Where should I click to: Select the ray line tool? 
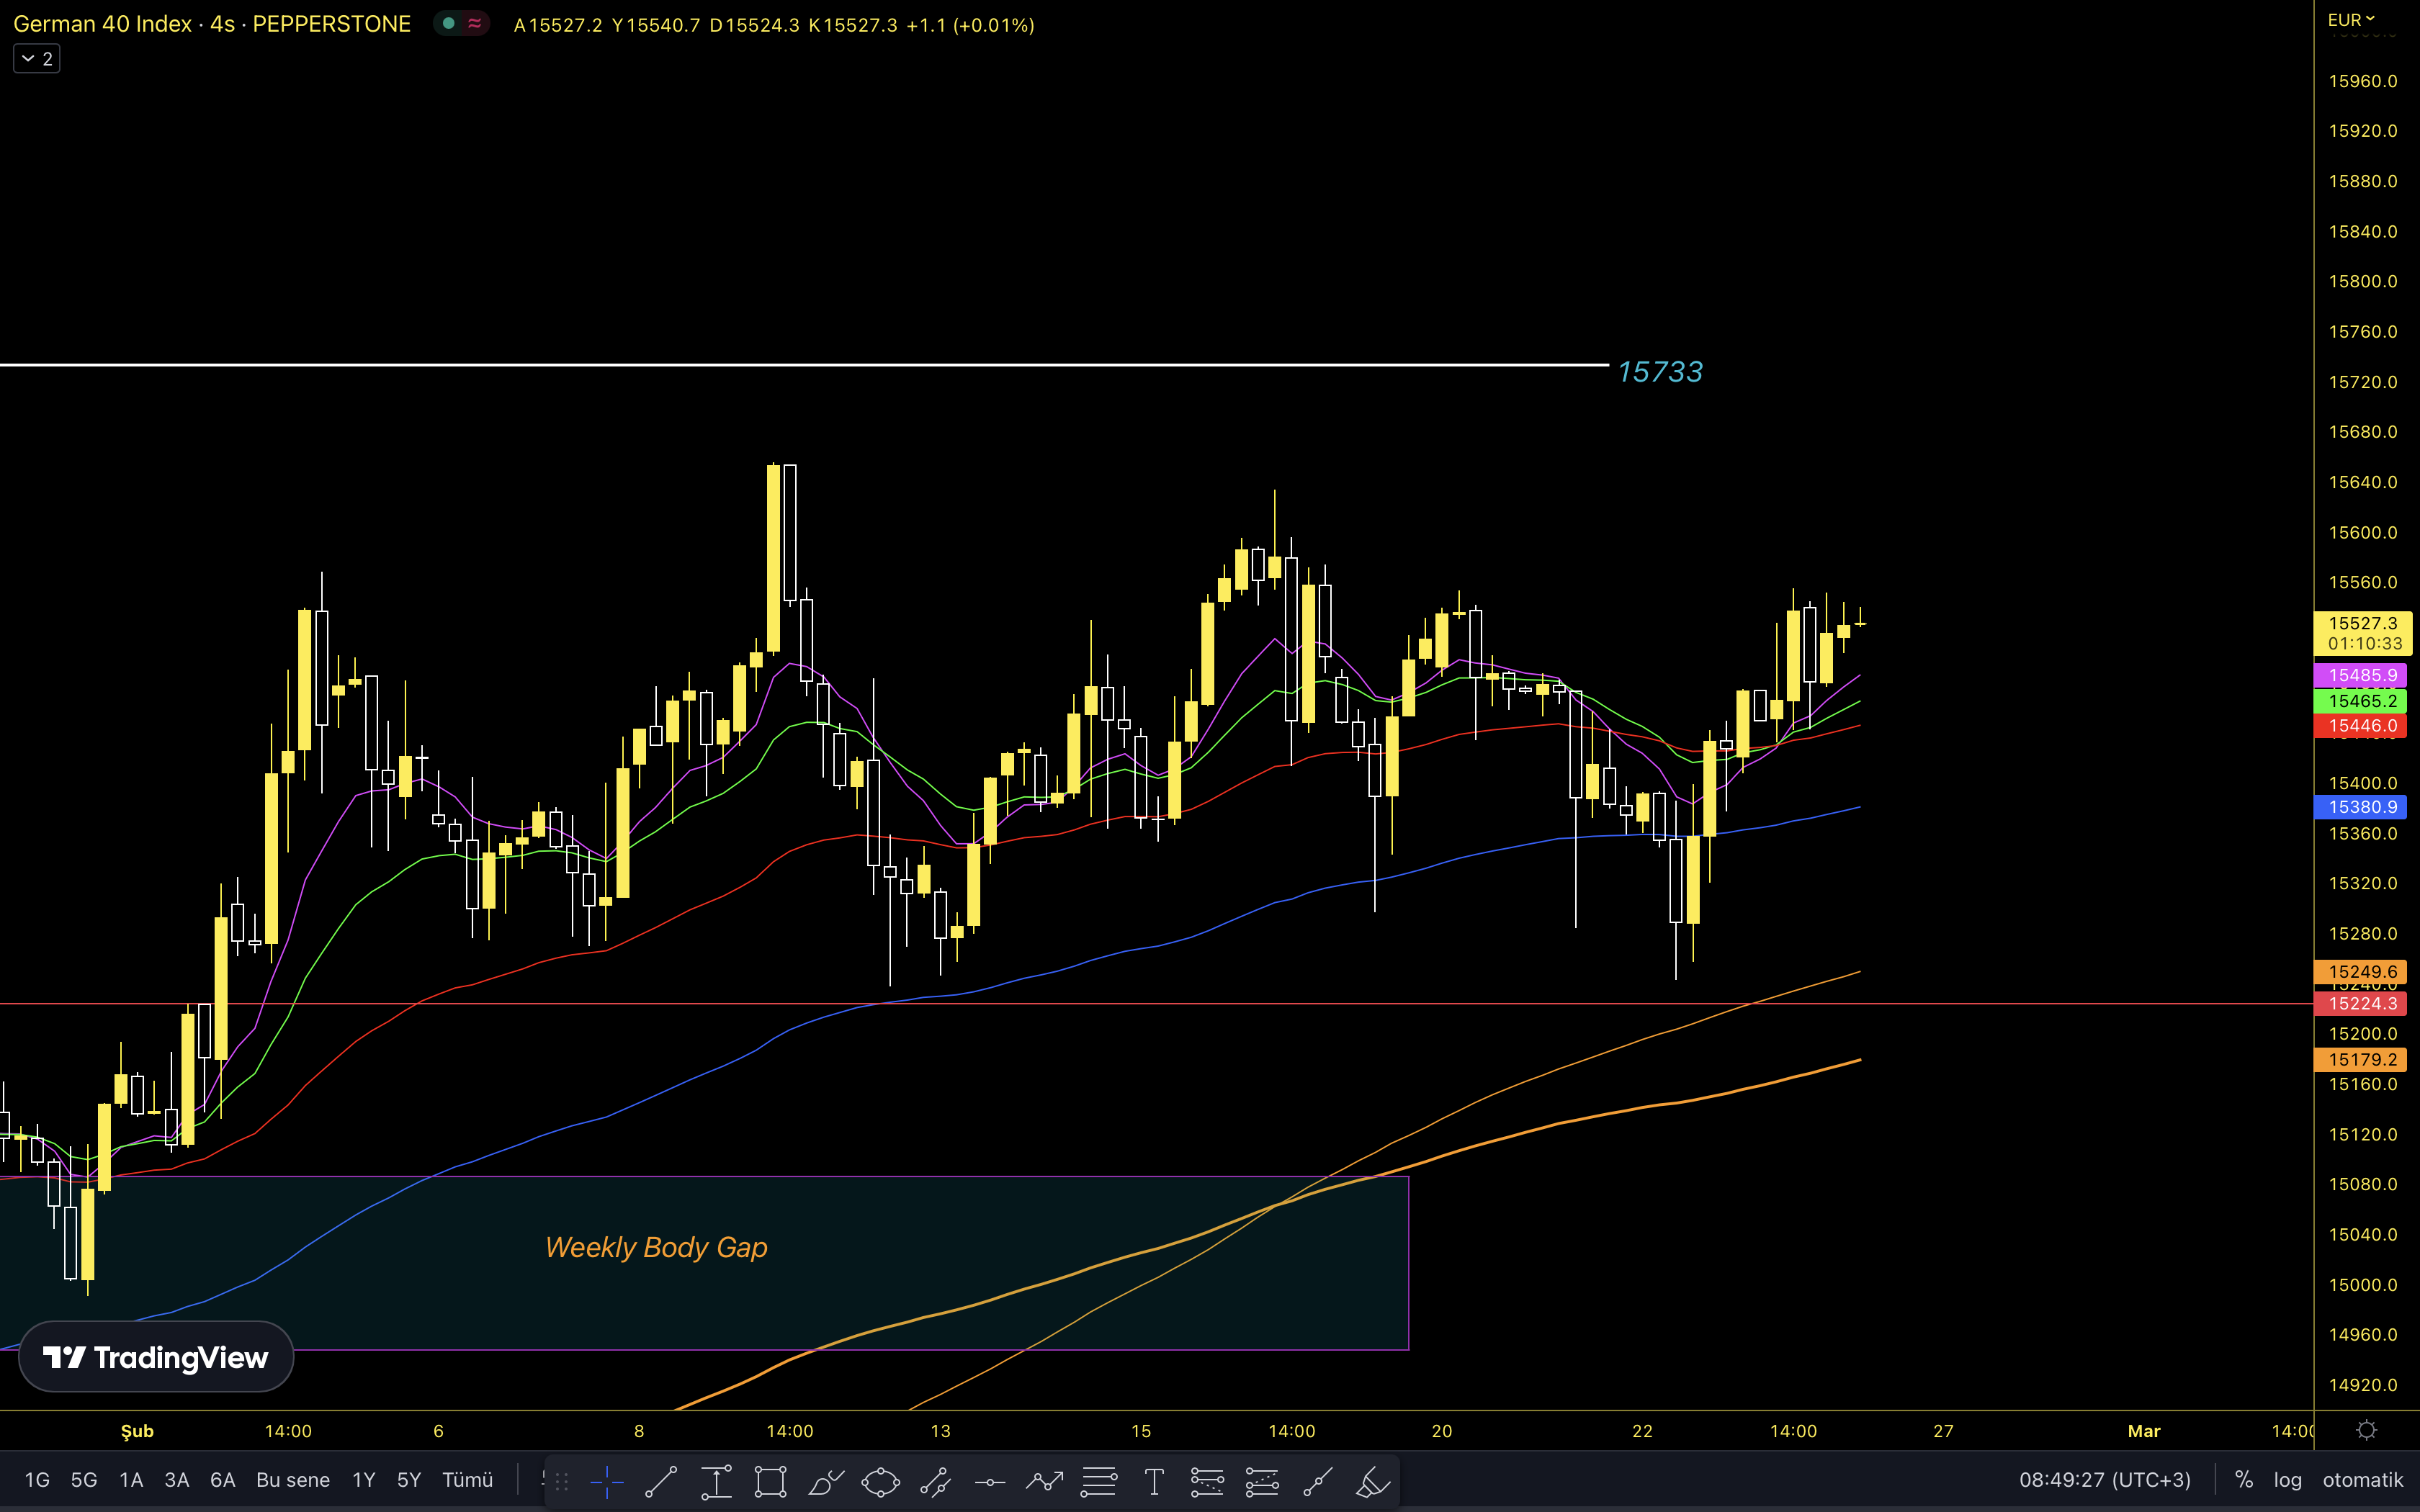pyautogui.click(x=1318, y=1481)
